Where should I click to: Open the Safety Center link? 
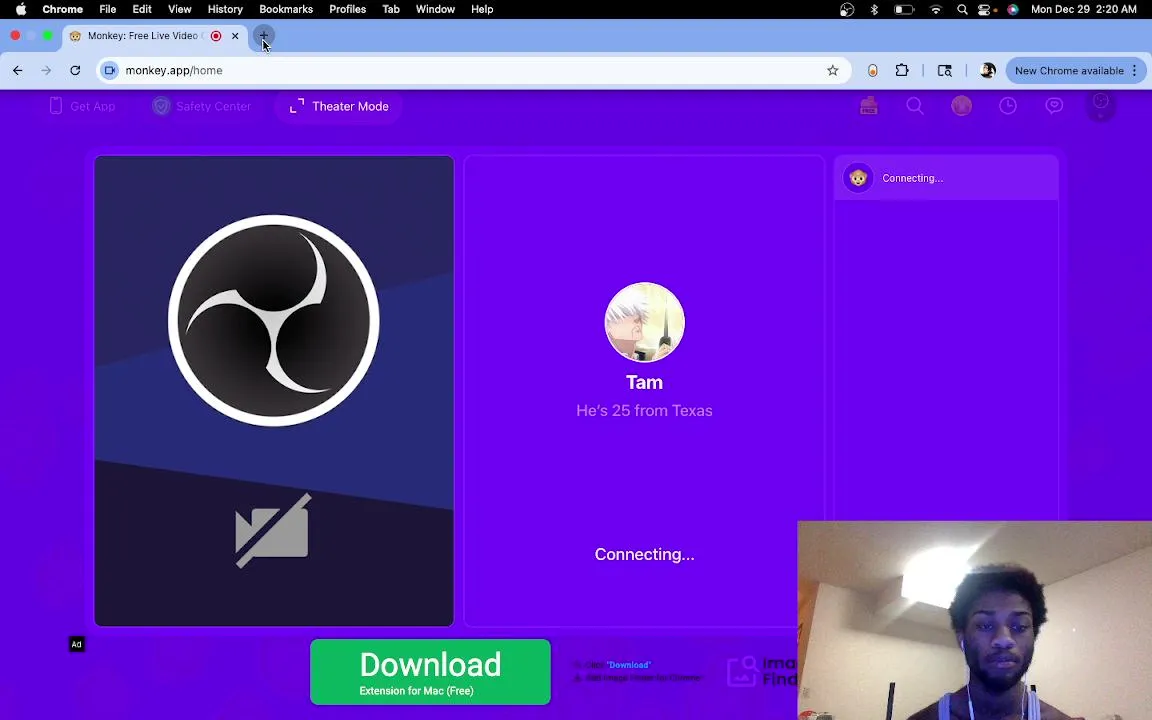201,106
